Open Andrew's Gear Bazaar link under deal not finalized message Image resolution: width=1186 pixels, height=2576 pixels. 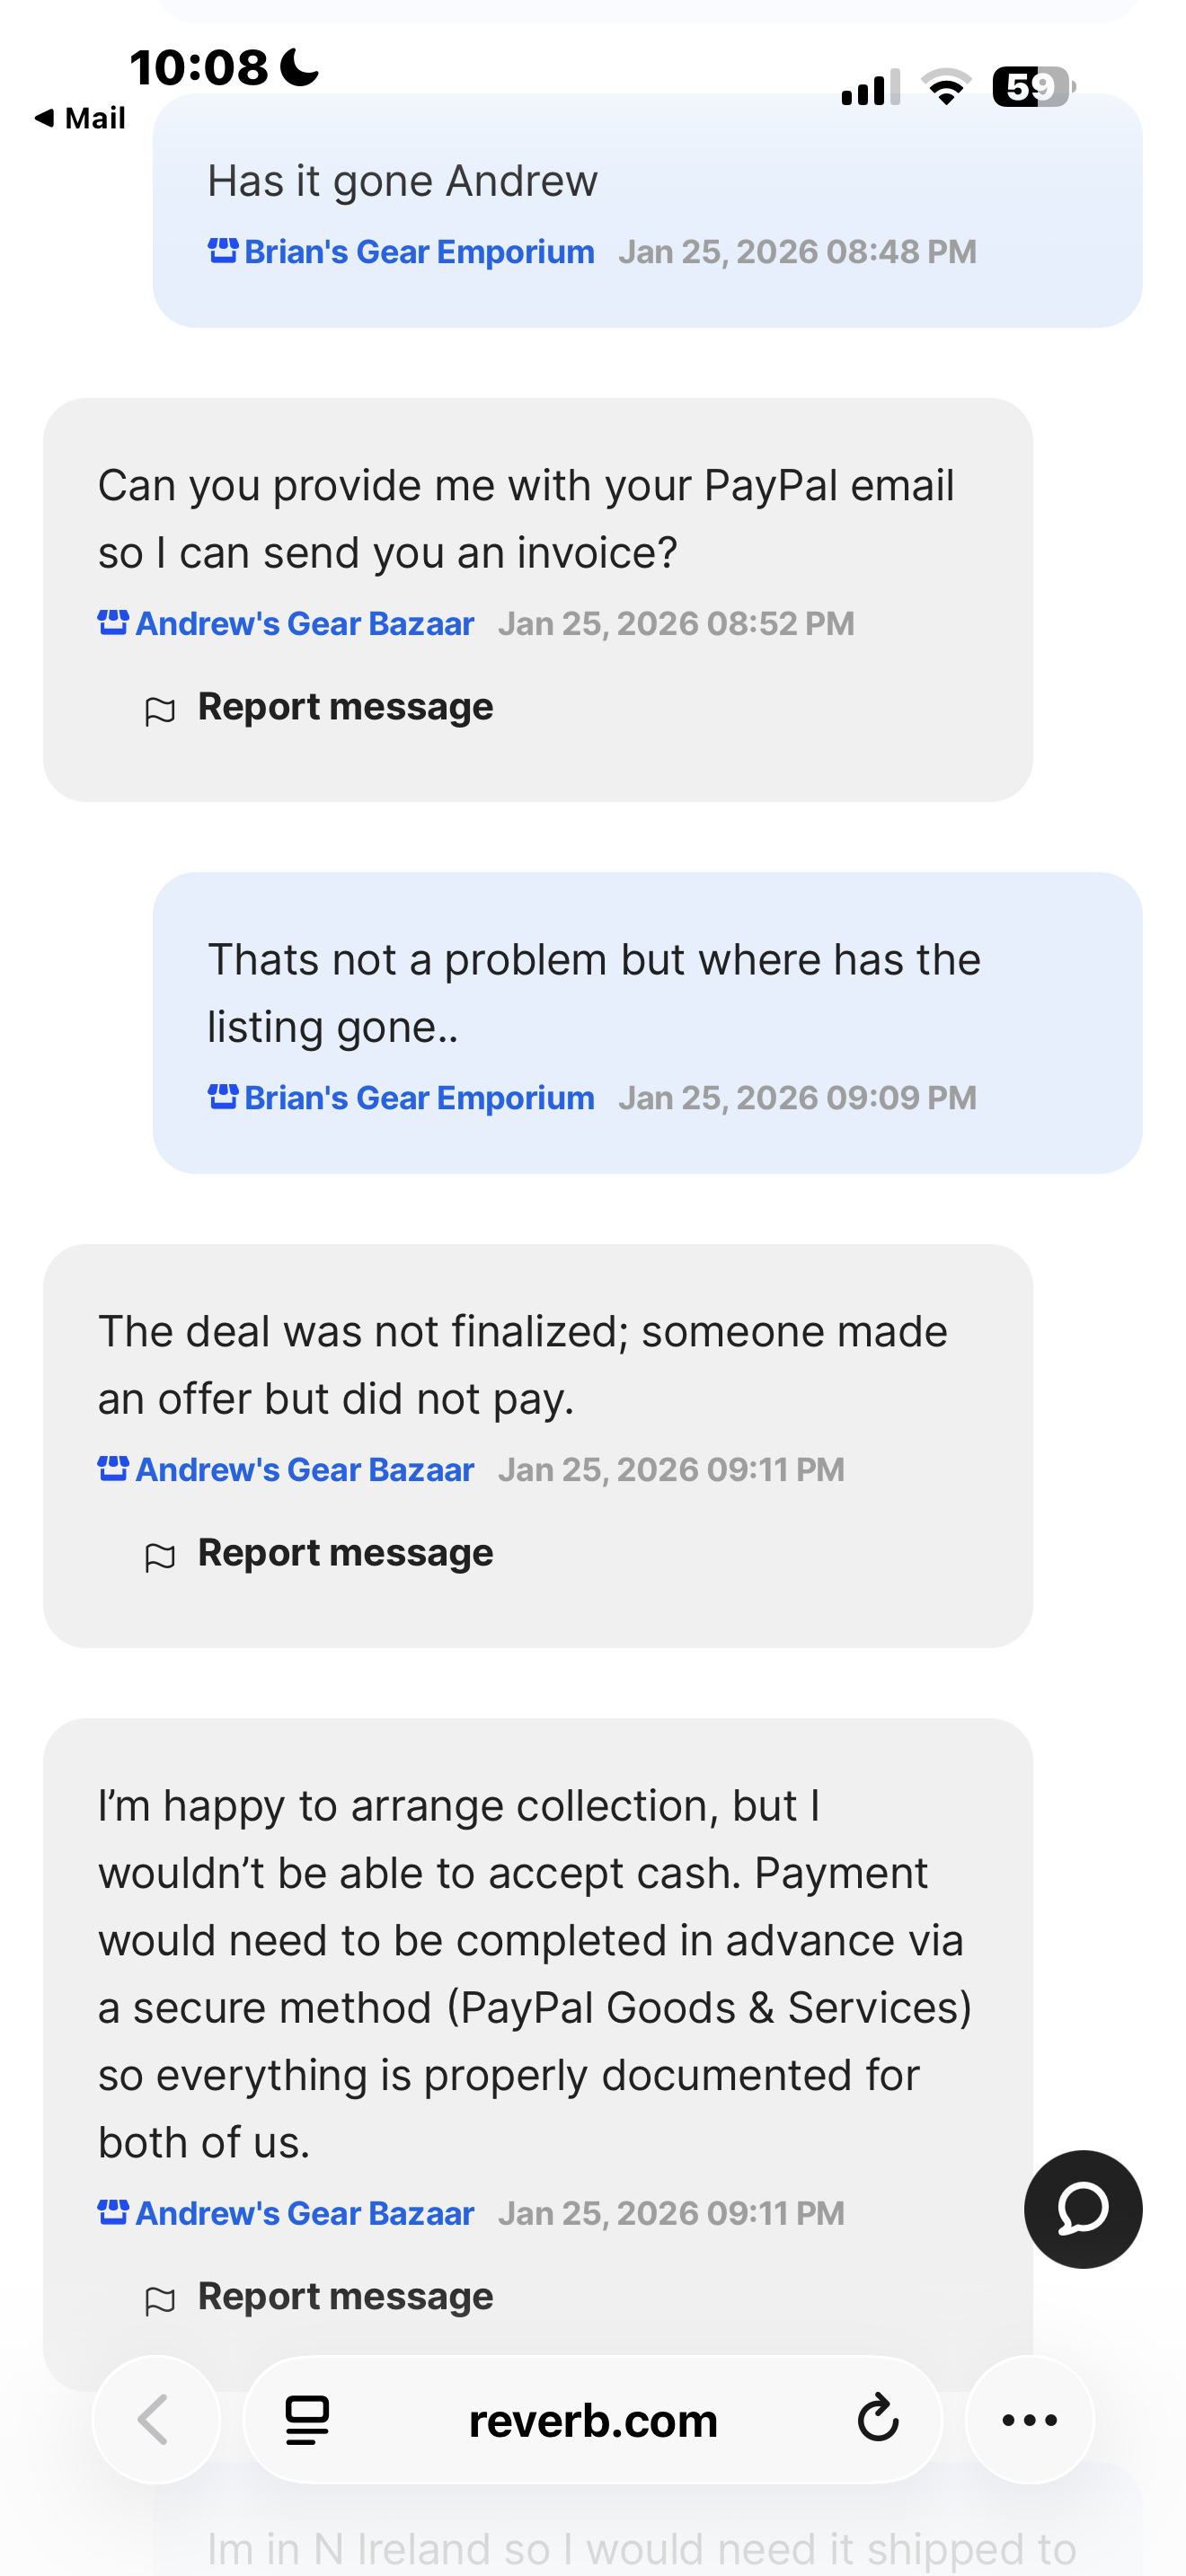[x=304, y=1470]
